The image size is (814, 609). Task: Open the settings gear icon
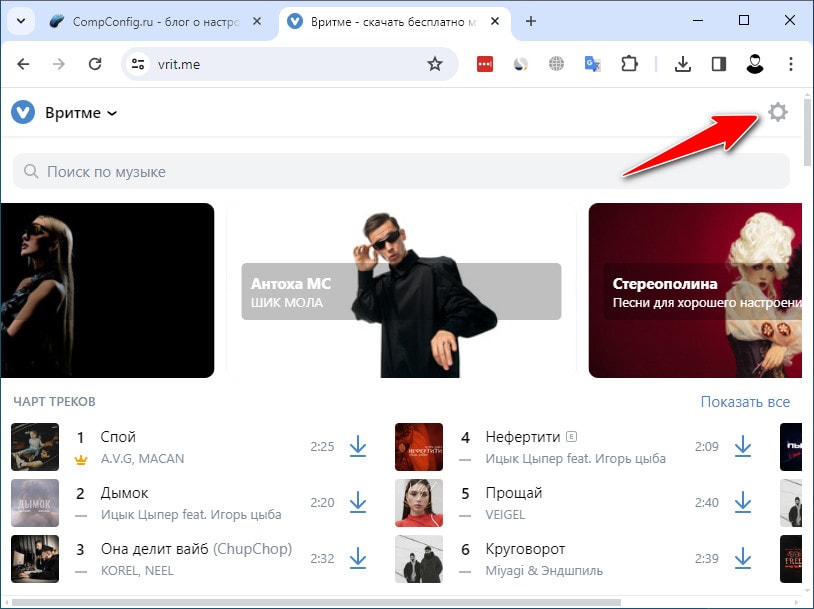[777, 113]
